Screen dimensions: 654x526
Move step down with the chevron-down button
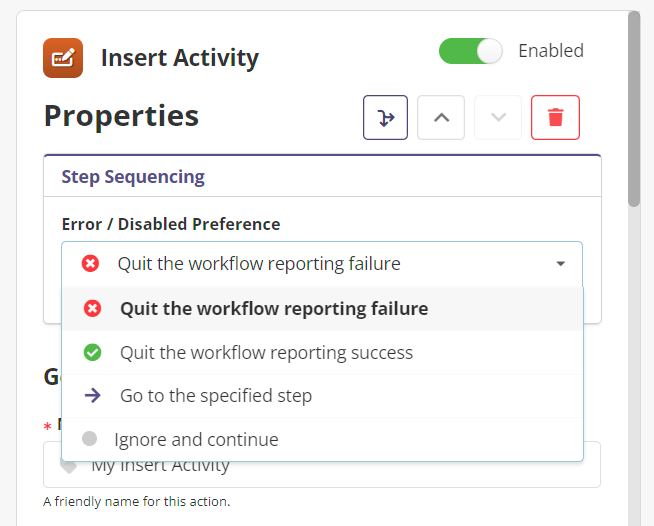[499, 118]
